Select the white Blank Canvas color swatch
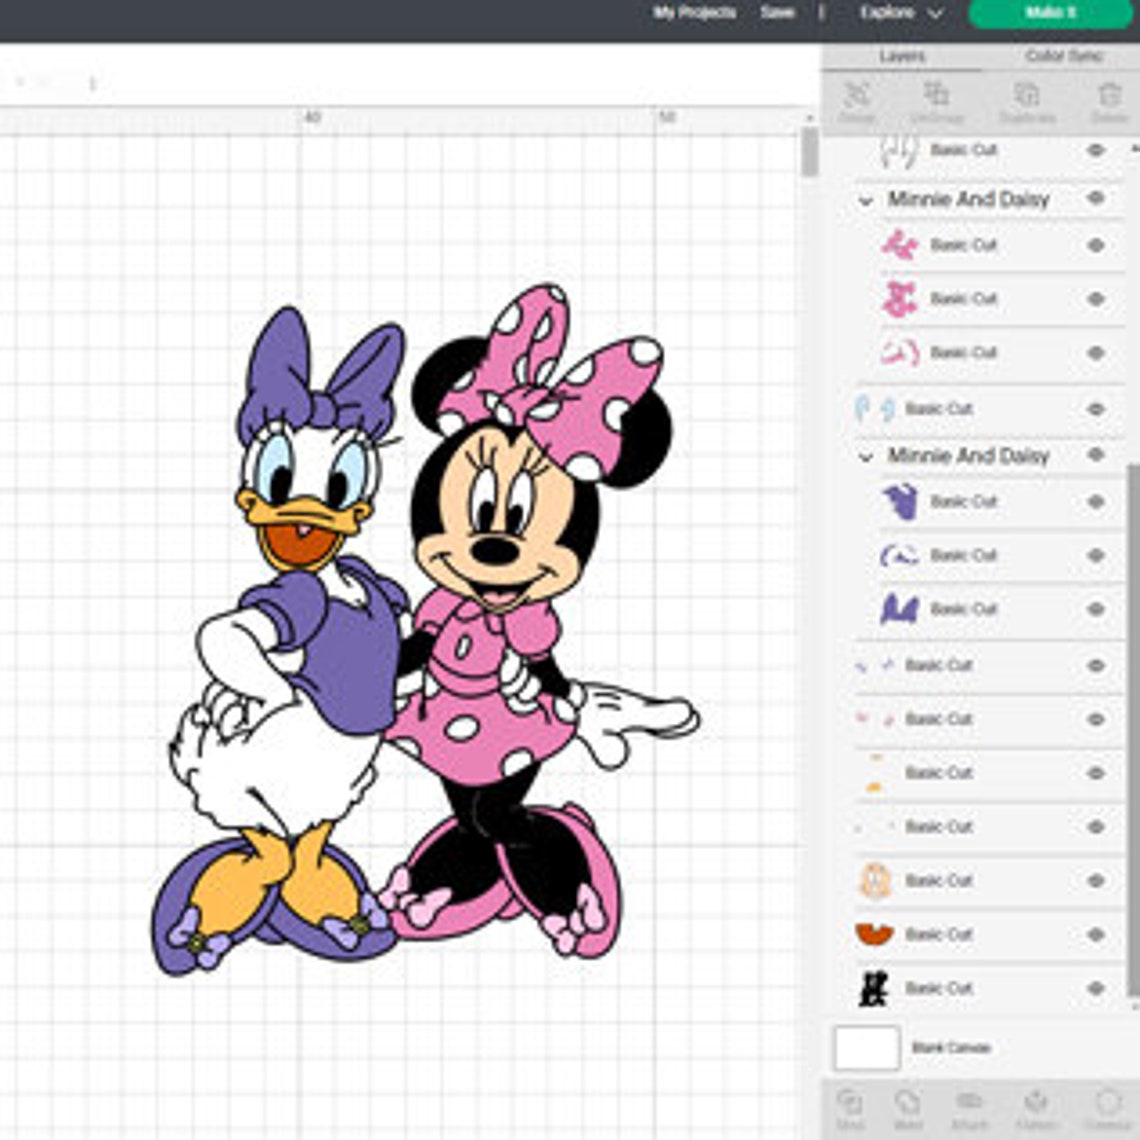1140x1140 pixels. point(865,1047)
